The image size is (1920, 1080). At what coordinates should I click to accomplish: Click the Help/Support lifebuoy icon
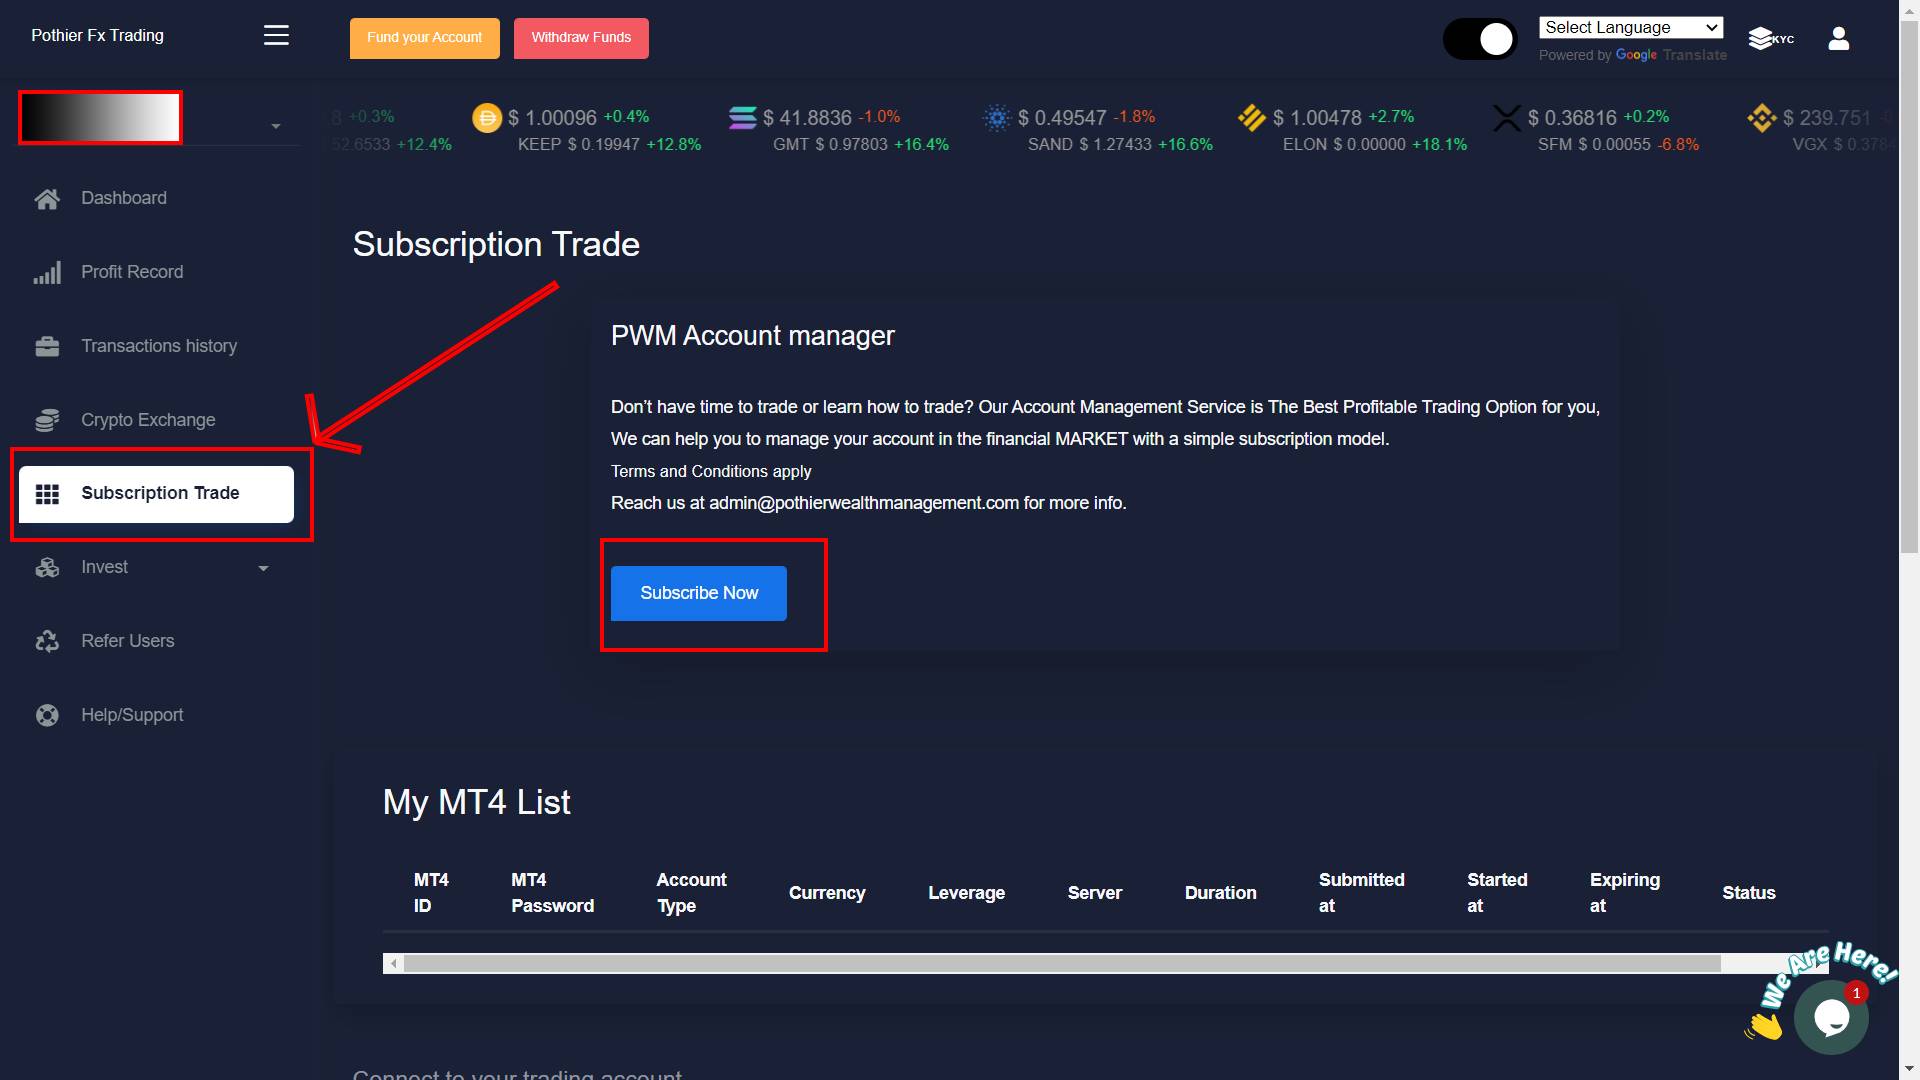(47, 716)
